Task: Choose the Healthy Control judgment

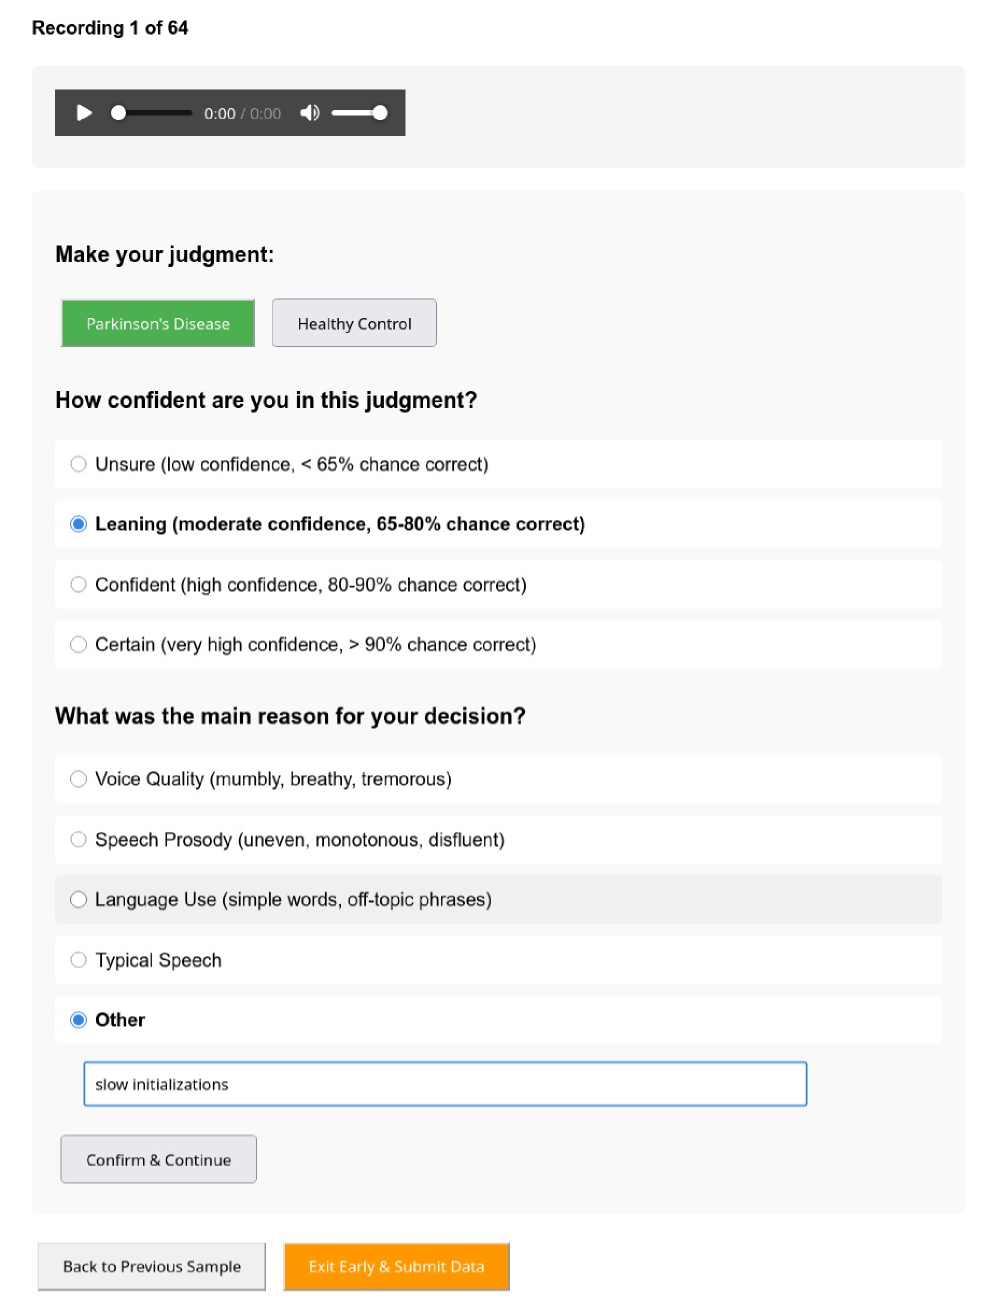Action: 354,323
